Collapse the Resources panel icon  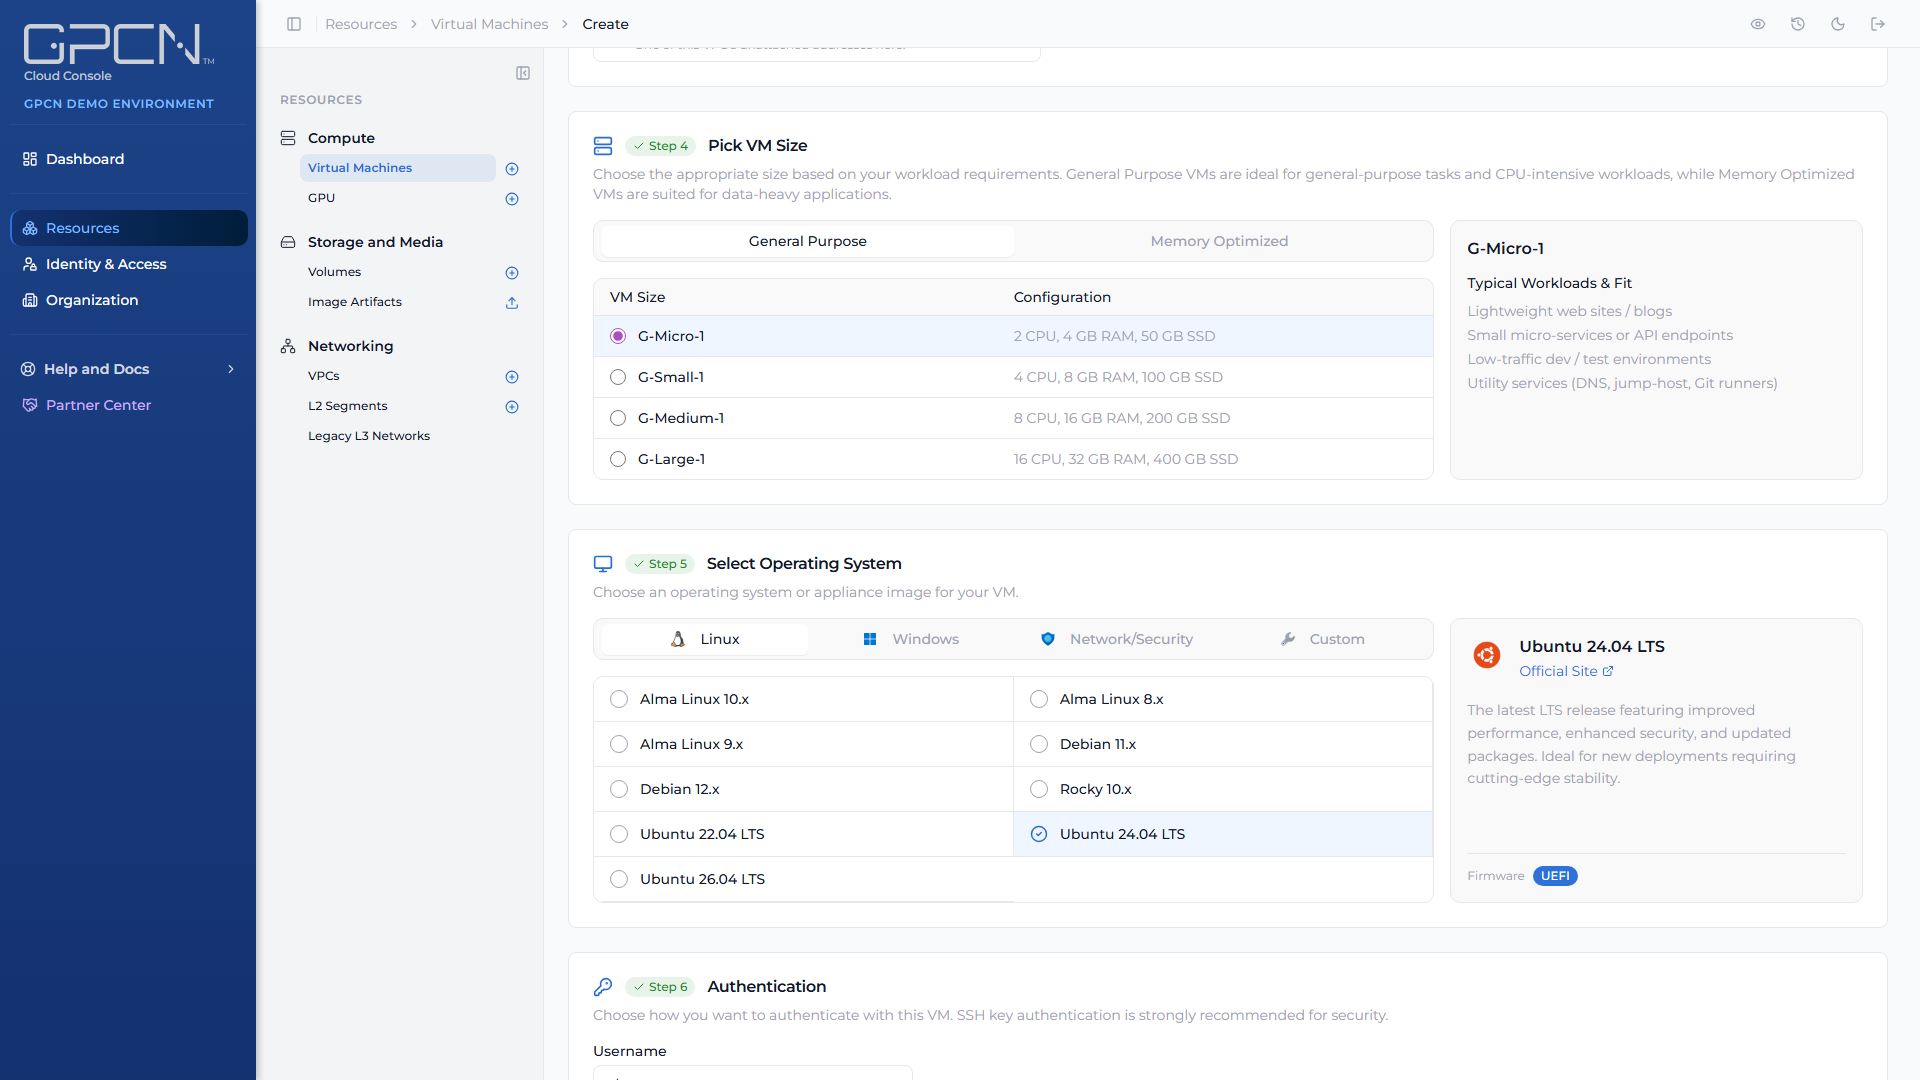[523, 73]
